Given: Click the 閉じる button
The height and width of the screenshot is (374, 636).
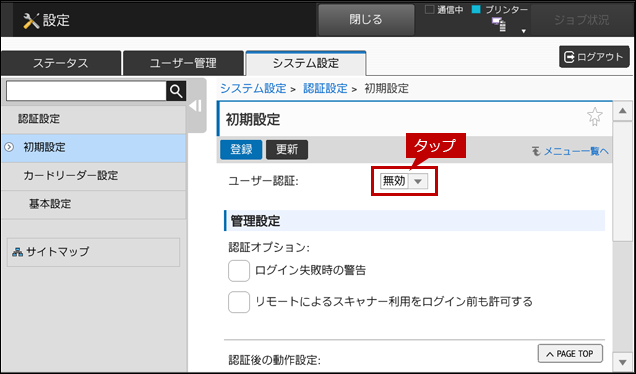Looking at the screenshot, I should (366, 20).
